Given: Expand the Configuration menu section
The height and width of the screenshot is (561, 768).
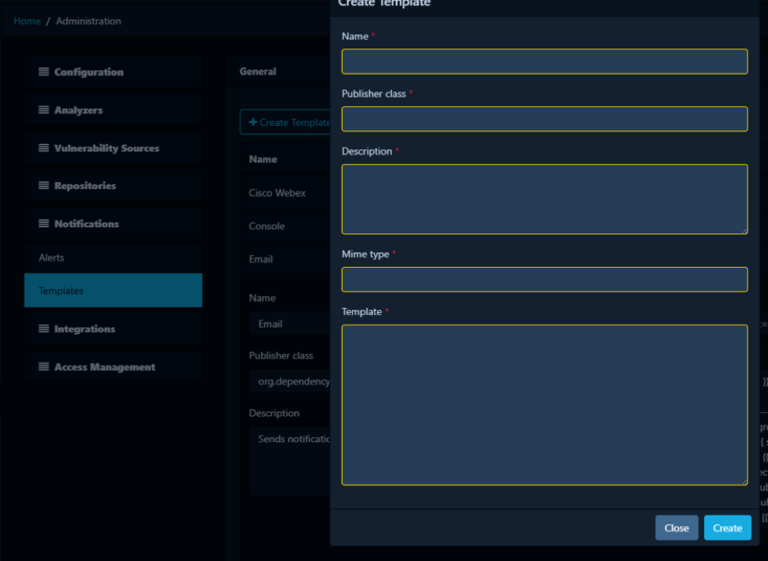Looking at the screenshot, I should [x=113, y=72].
